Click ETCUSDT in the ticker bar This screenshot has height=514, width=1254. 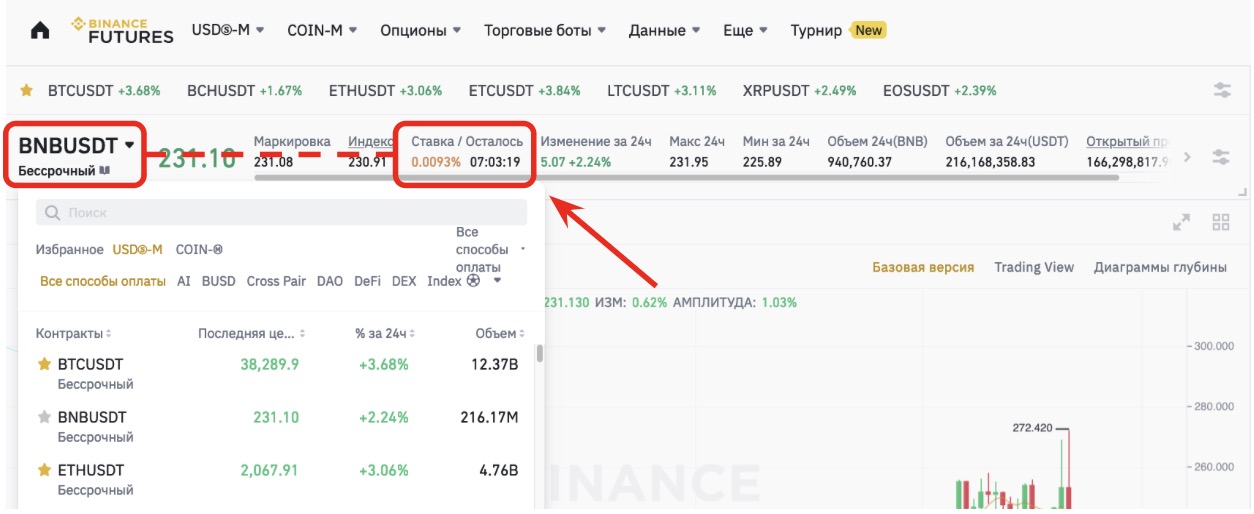pyautogui.click(x=501, y=91)
